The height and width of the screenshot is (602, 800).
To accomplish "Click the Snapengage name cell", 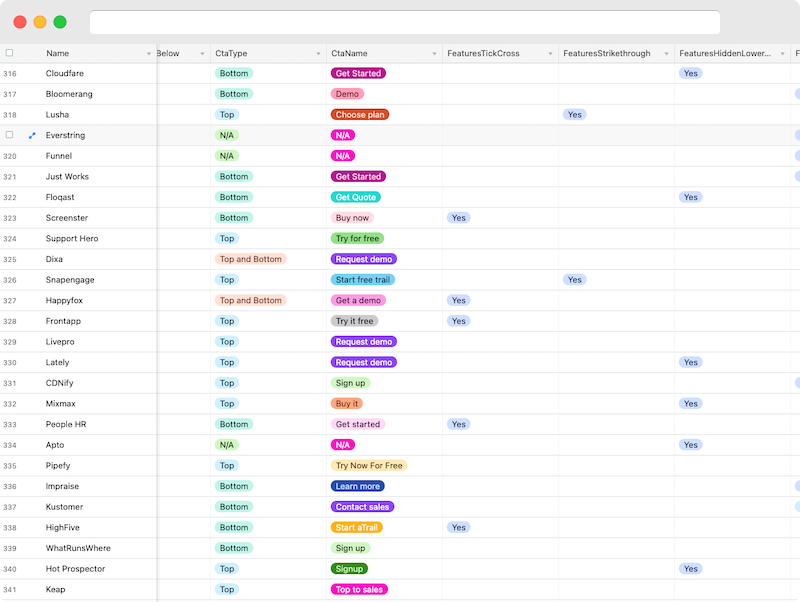I will click(x=70, y=280).
